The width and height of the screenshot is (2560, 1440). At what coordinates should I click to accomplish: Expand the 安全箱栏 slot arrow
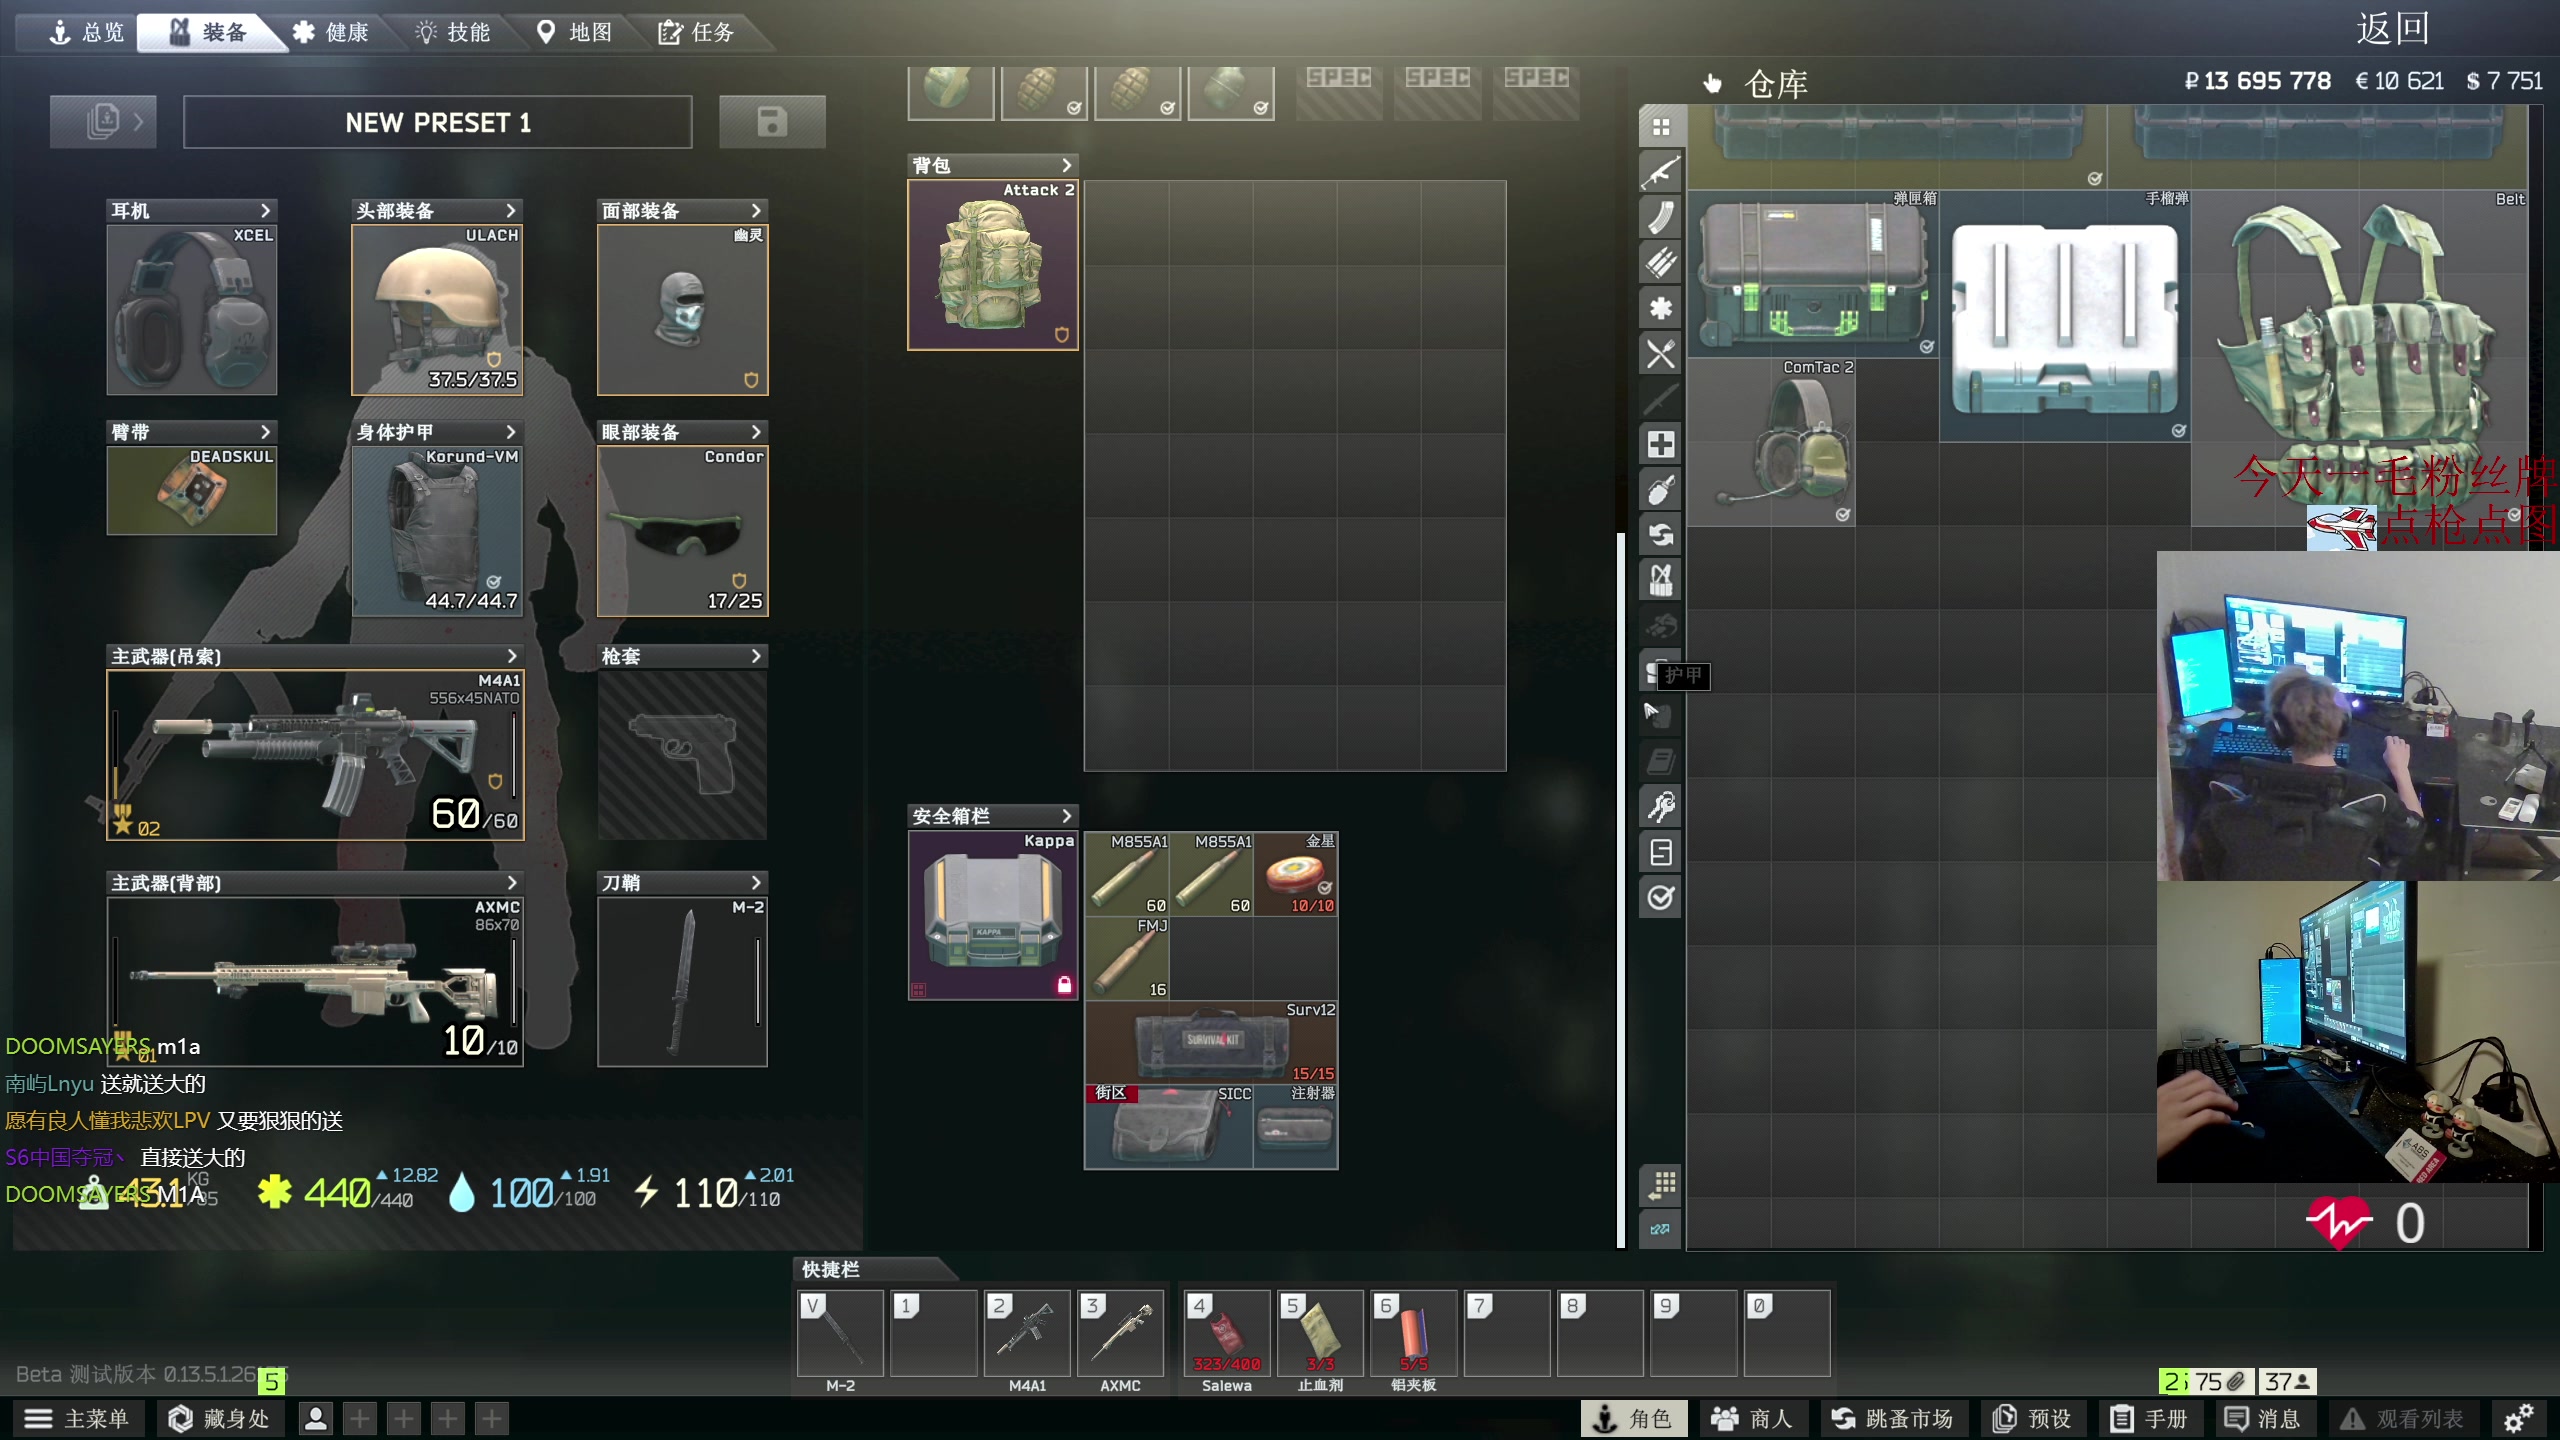pyautogui.click(x=1066, y=816)
